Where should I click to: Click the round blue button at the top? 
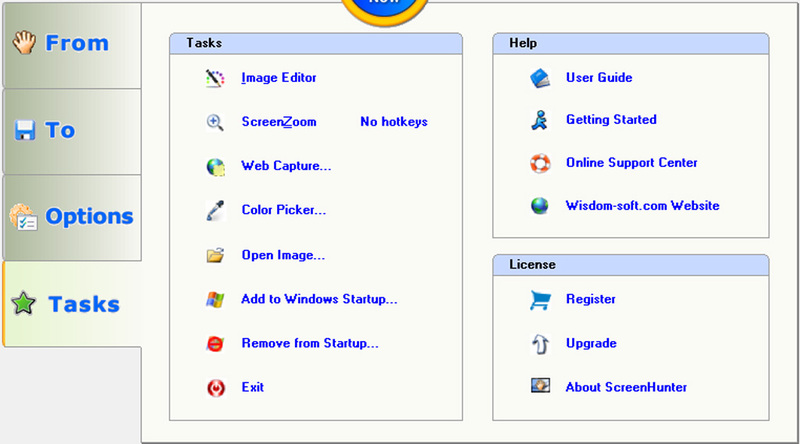pos(384,10)
